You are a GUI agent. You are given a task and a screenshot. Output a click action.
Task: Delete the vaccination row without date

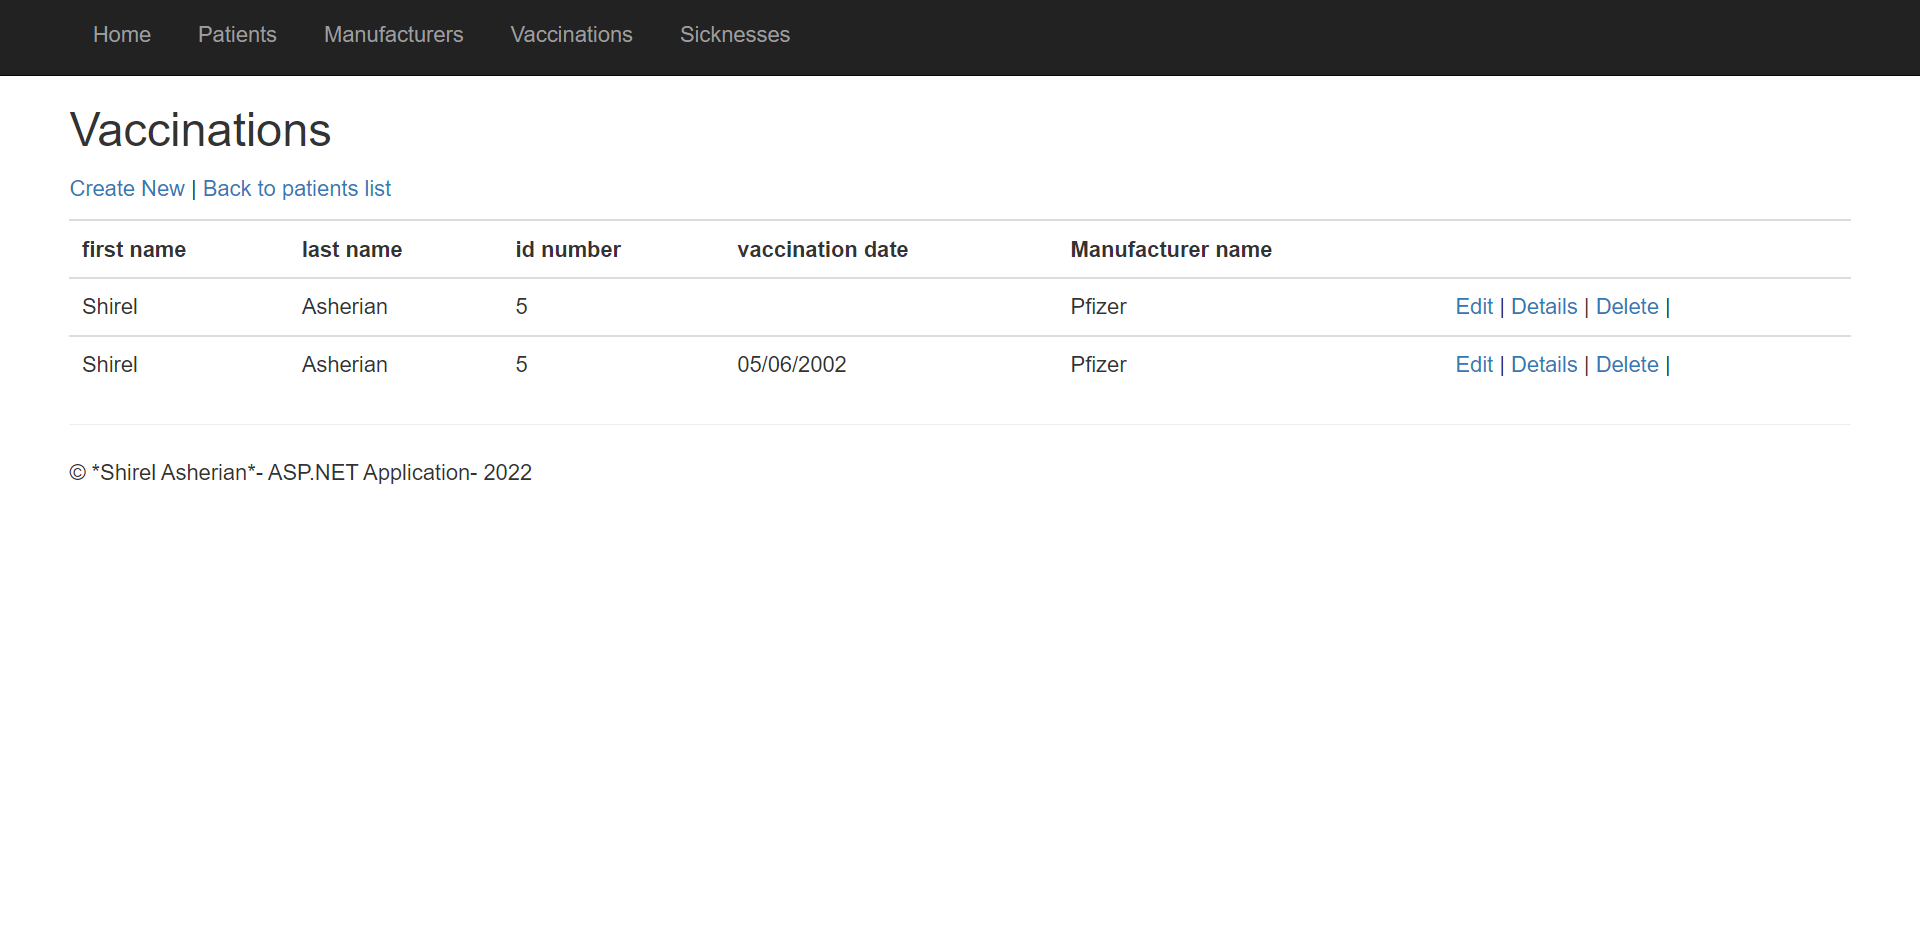(x=1627, y=307)
